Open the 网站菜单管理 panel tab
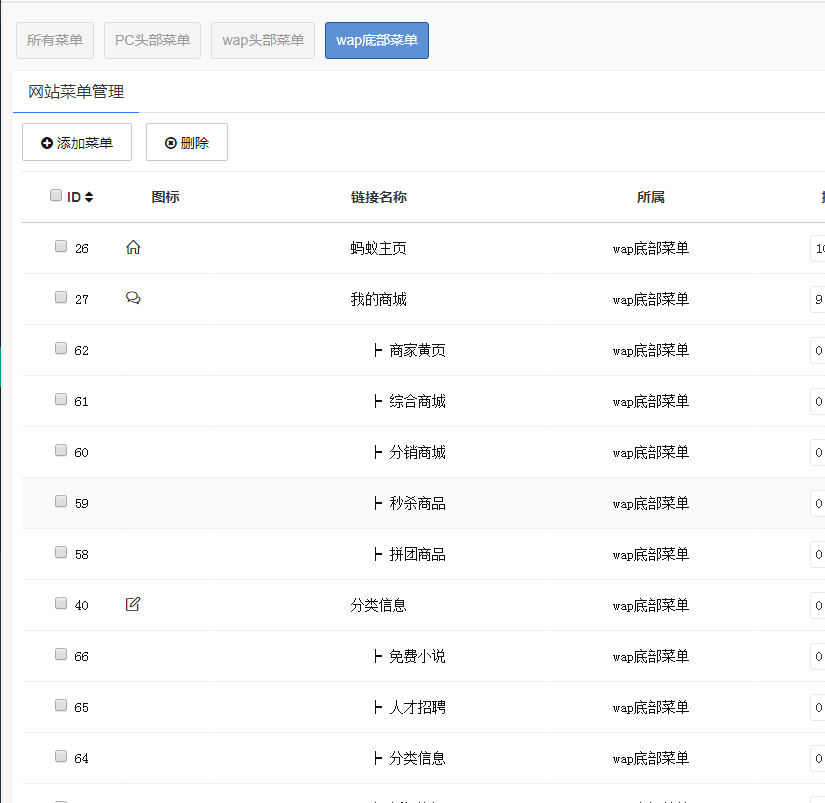This screenshot has width=825, height=803. click(76, 92)
